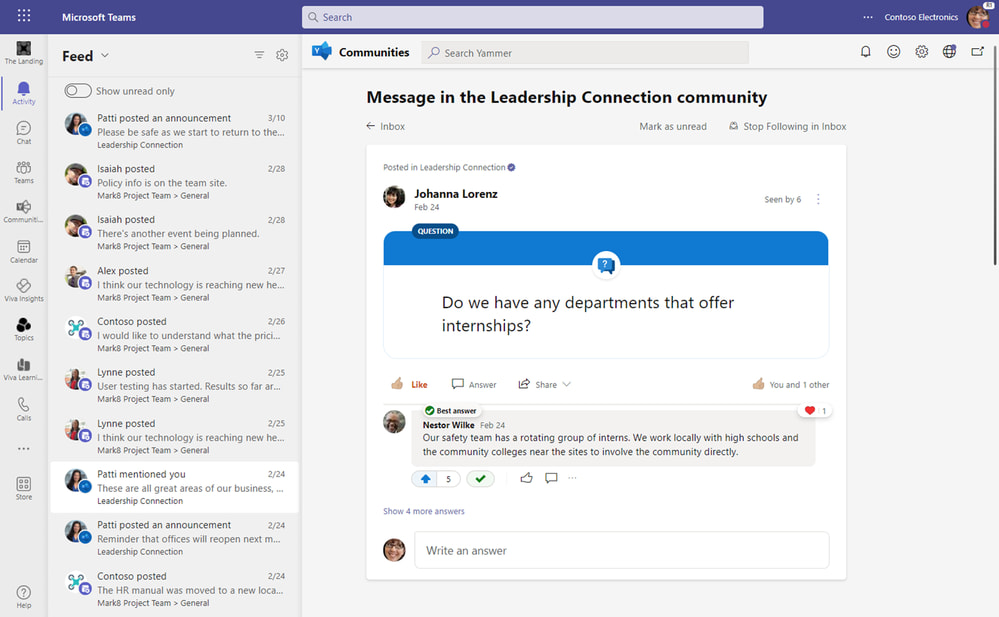Screen dimensions: 999x617
Task: Open Yammer settings gear icon
Action: point(922,52)
